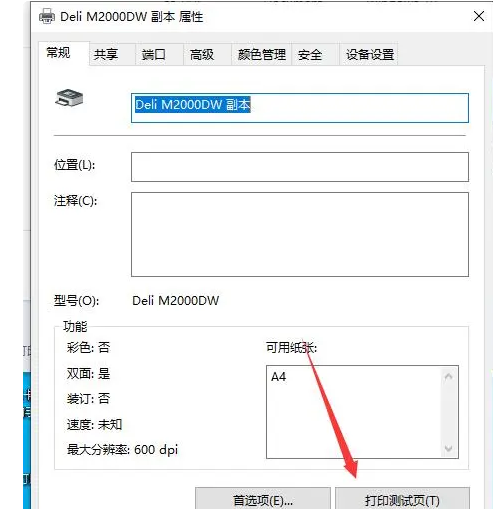493x509 pixels.
Task: Click the model text Deli M2000DW
Action: [176, 301]
